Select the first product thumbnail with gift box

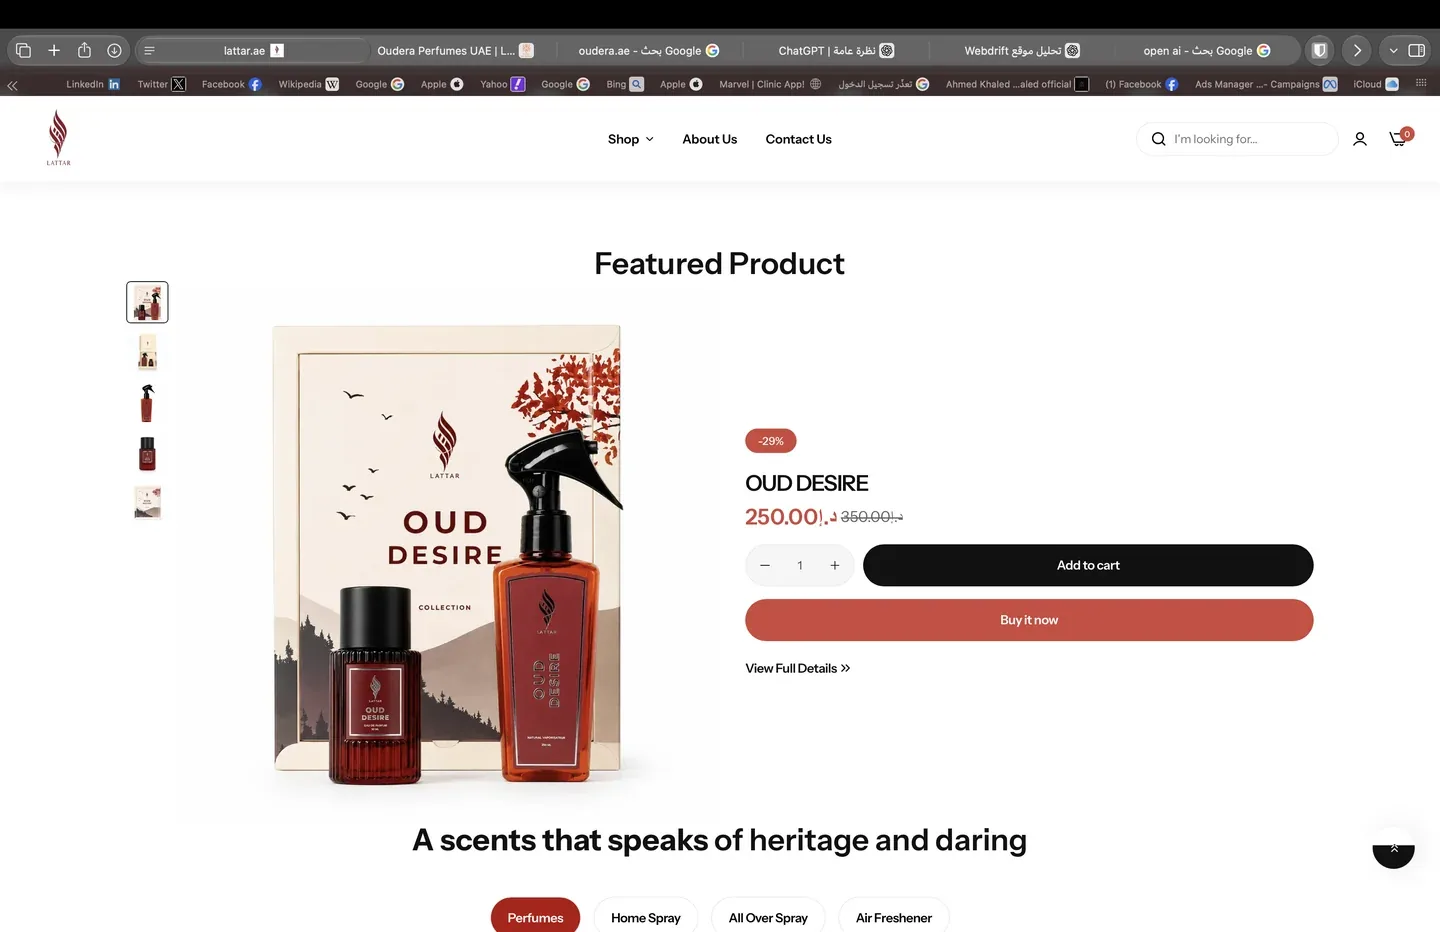tap(147, 302)
